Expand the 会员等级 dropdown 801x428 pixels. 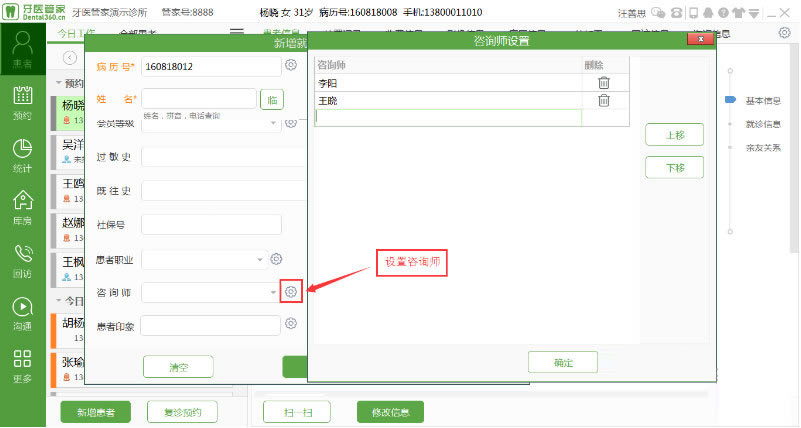click(x=273, y=123)
